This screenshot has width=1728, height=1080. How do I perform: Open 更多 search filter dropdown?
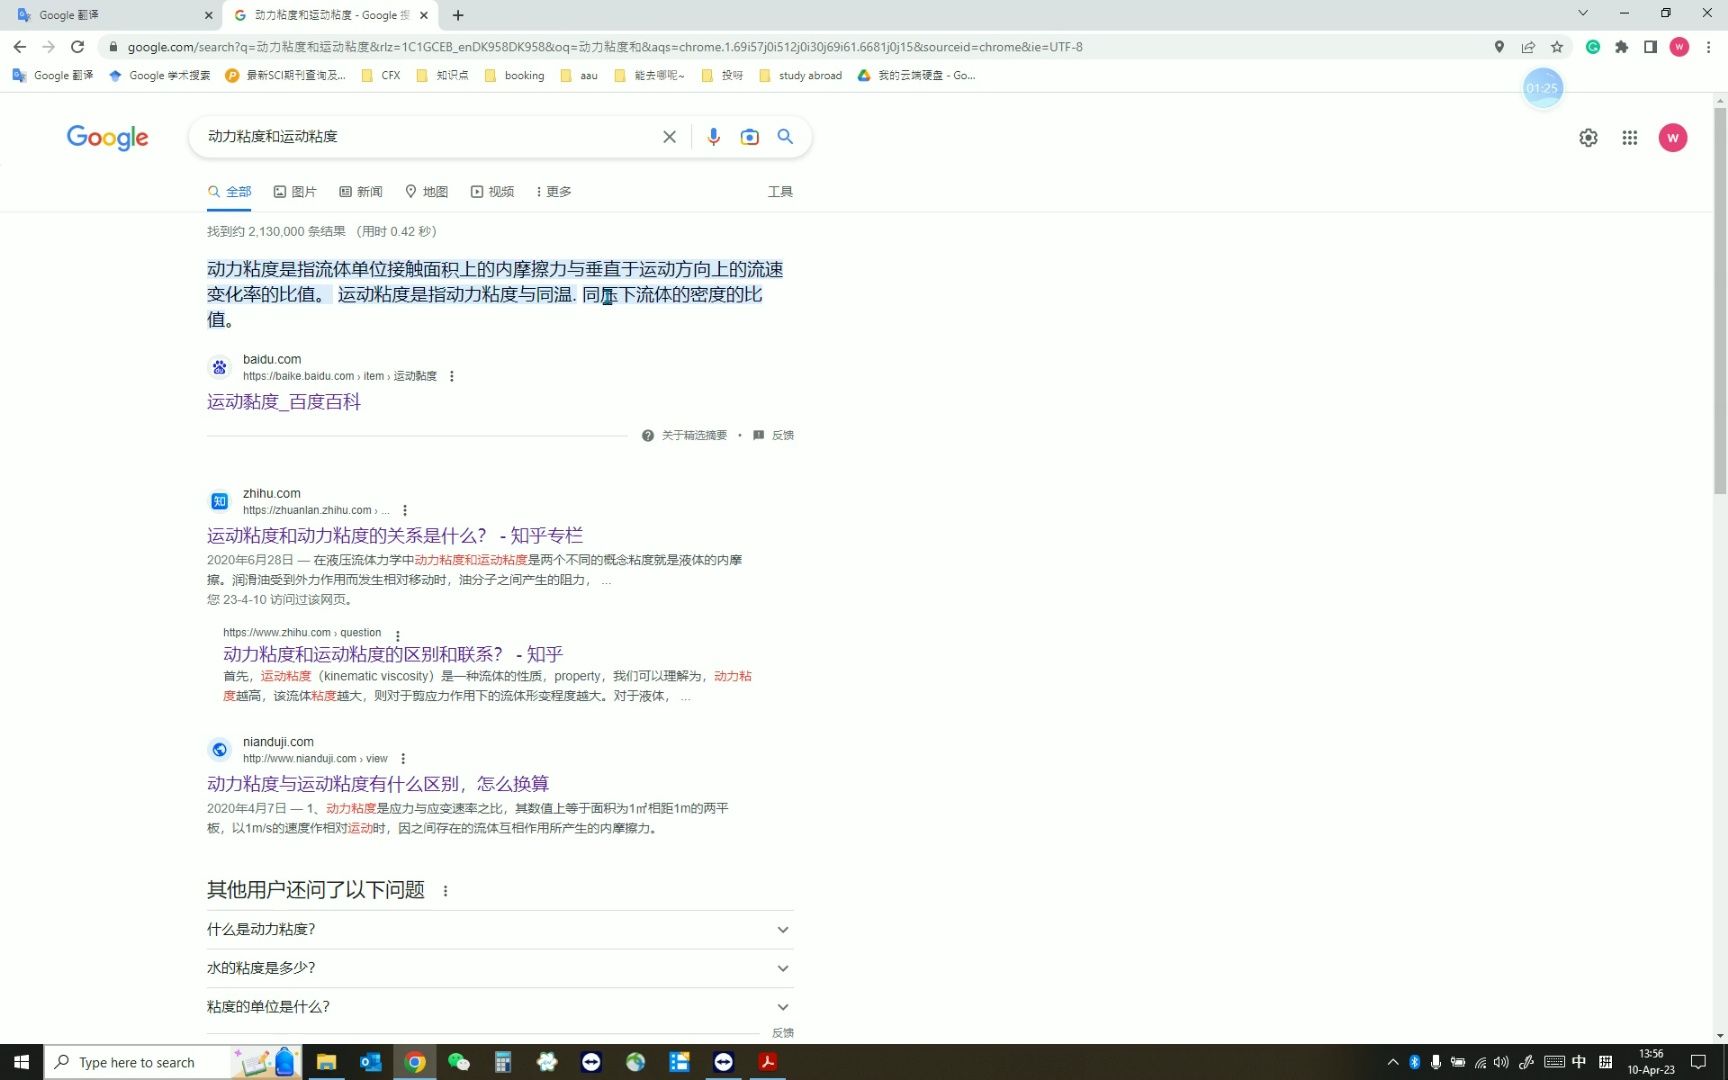553,192
